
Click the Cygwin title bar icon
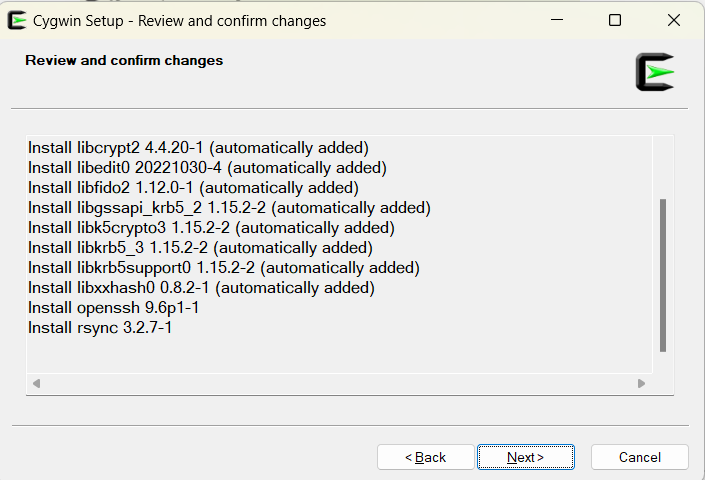16,20
